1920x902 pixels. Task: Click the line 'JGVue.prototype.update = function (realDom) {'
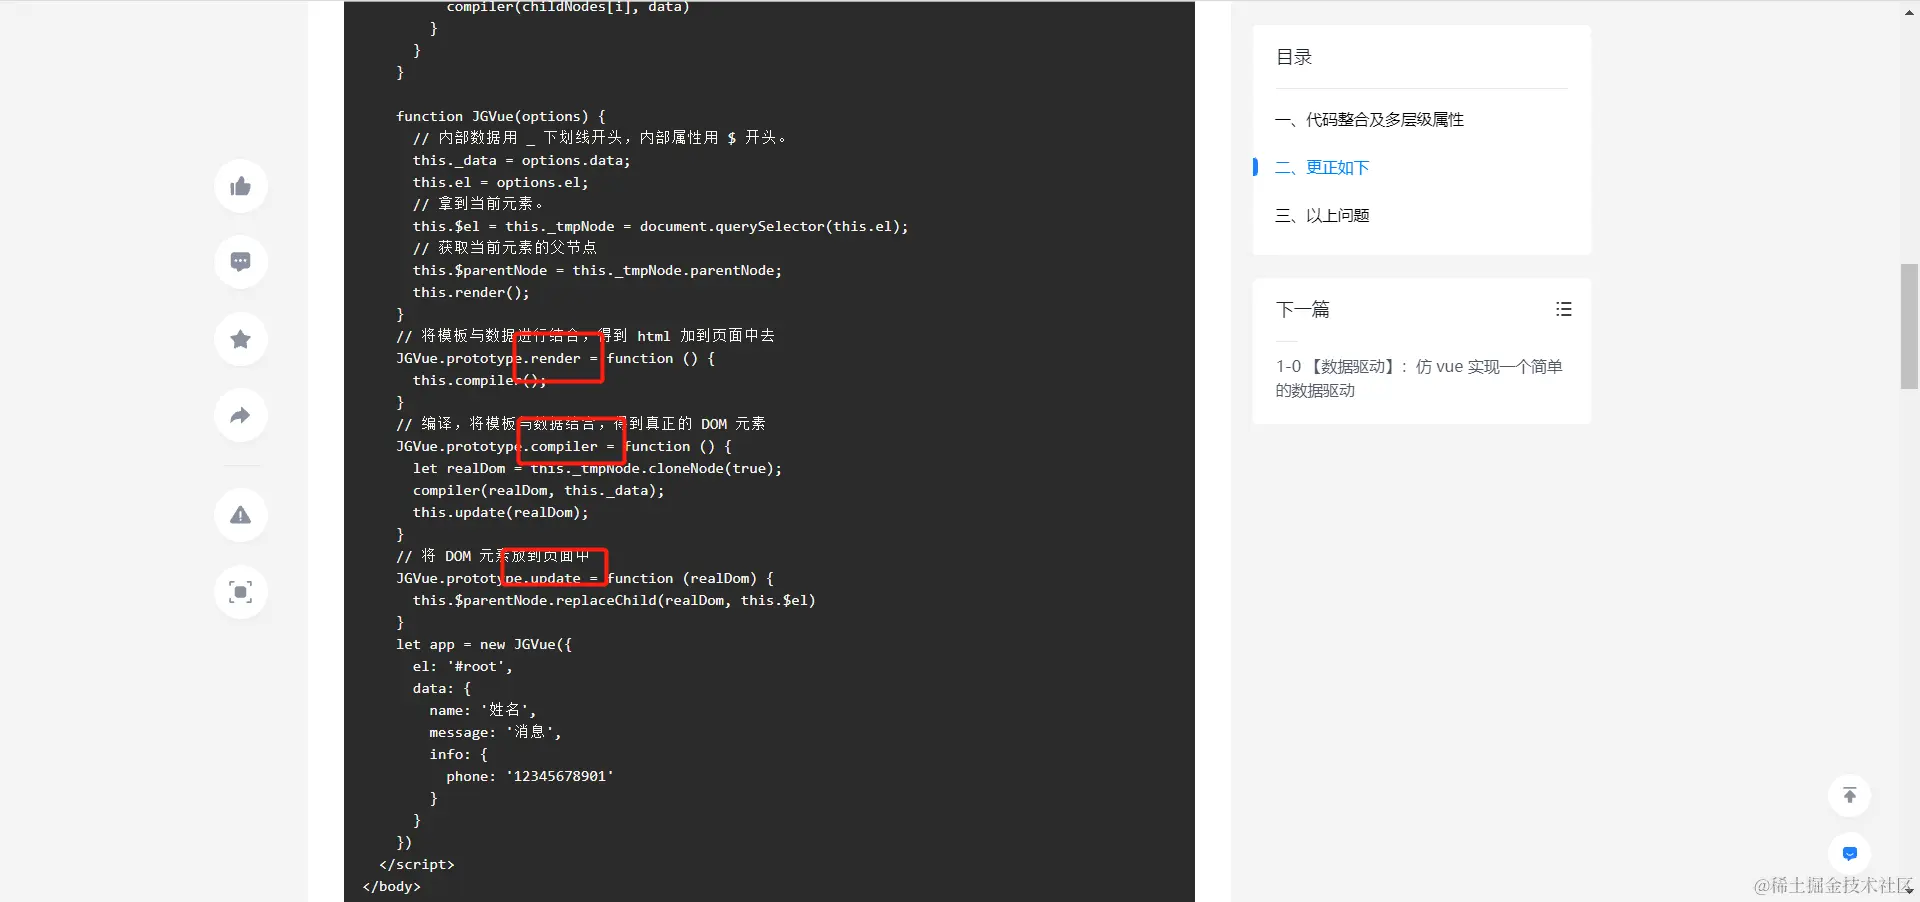tap(585, 578)
